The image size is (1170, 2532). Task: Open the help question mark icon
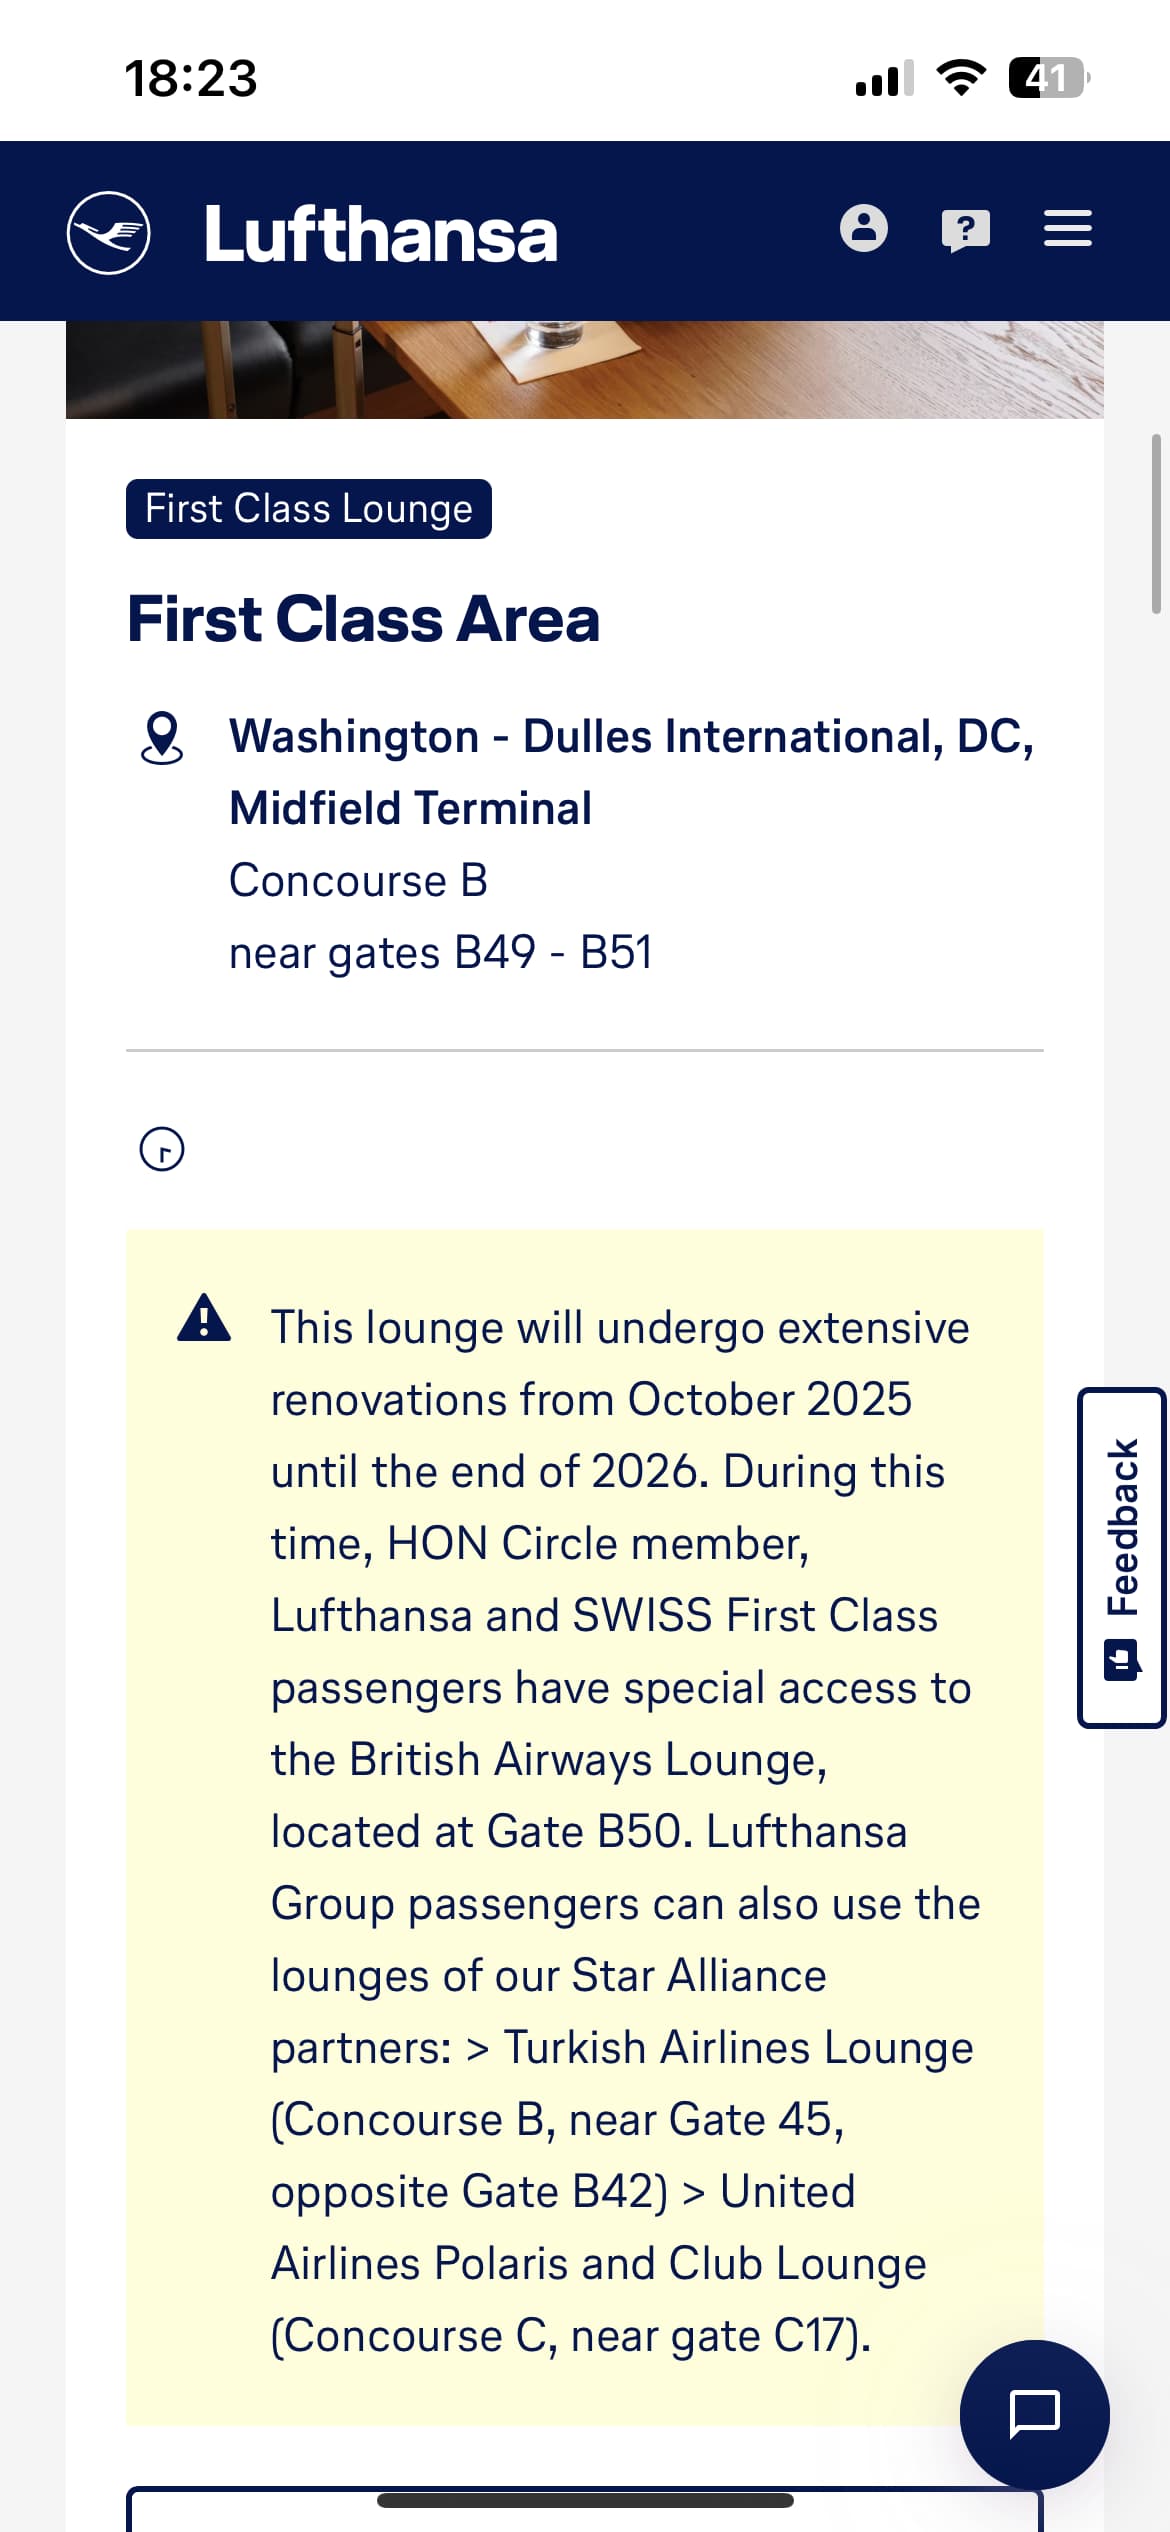click(x=966, y=230)
